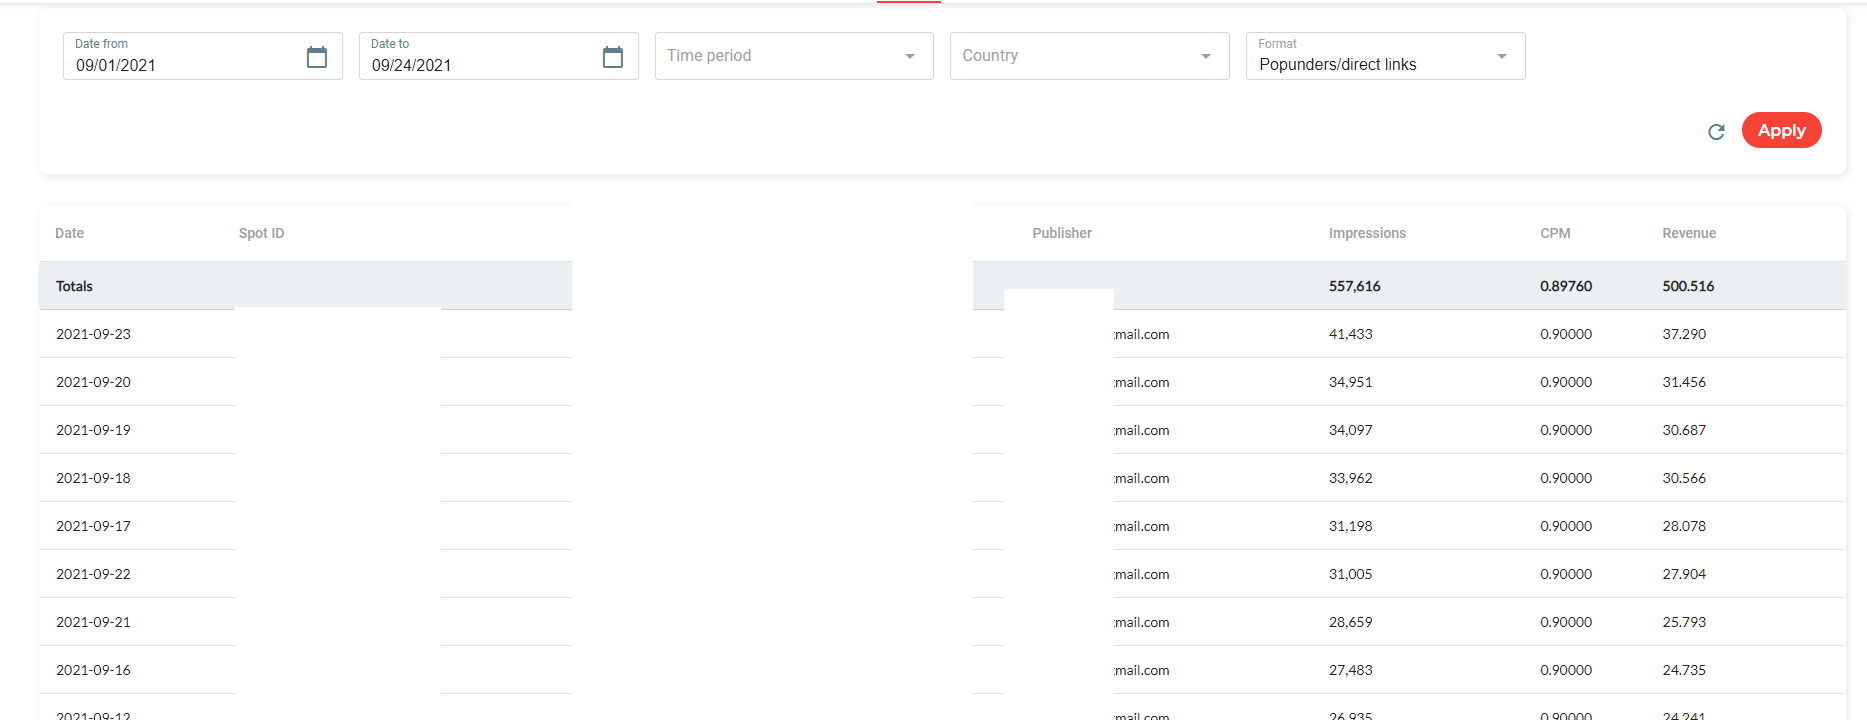Click the refresh reset icon beside Apply

(1716, 132)
